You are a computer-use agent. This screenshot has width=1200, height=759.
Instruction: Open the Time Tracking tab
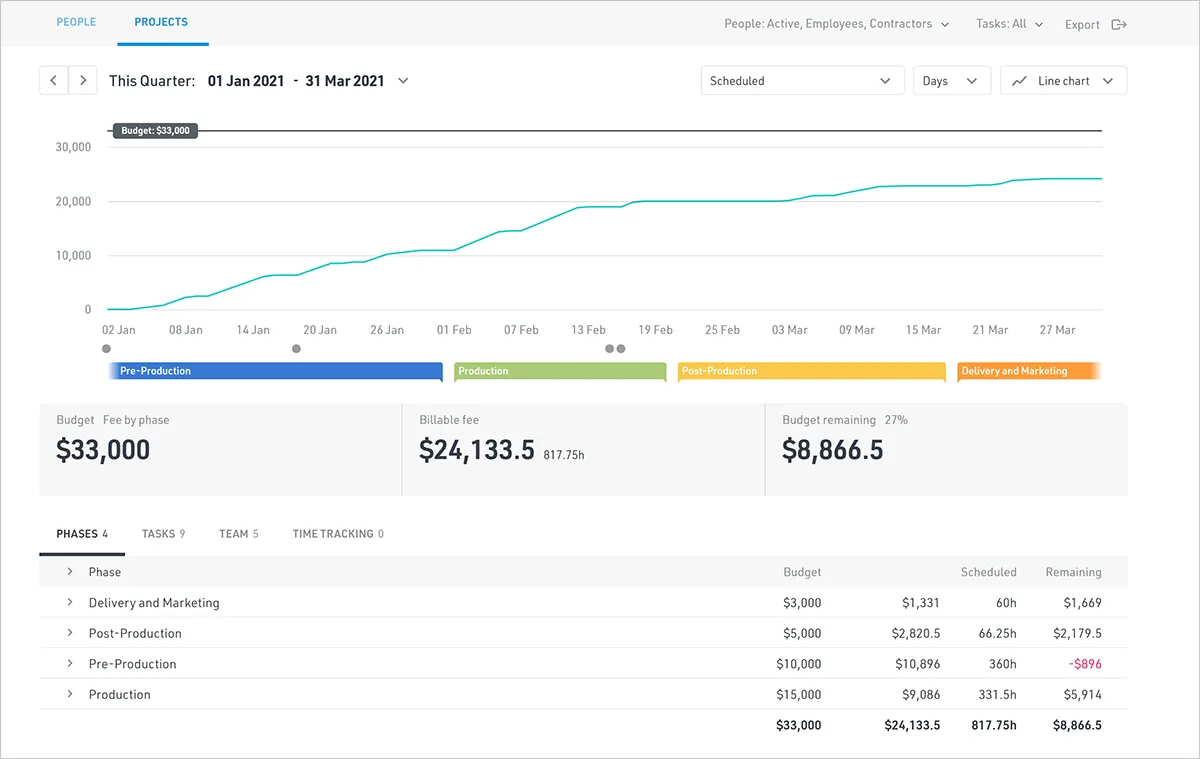pos(338,534)
